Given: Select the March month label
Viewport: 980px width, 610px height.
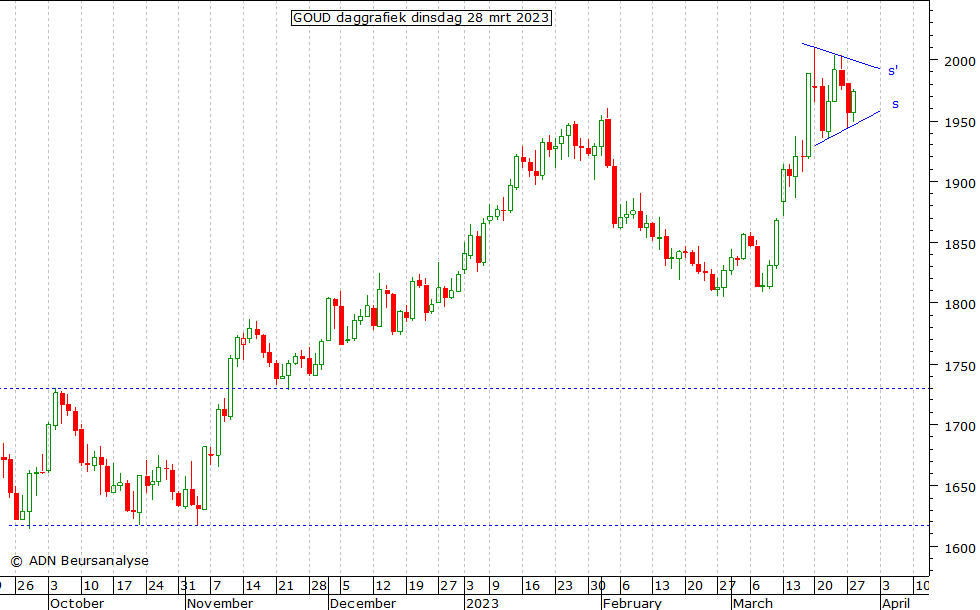Looking at the screenshot, I should click(752, 603).
